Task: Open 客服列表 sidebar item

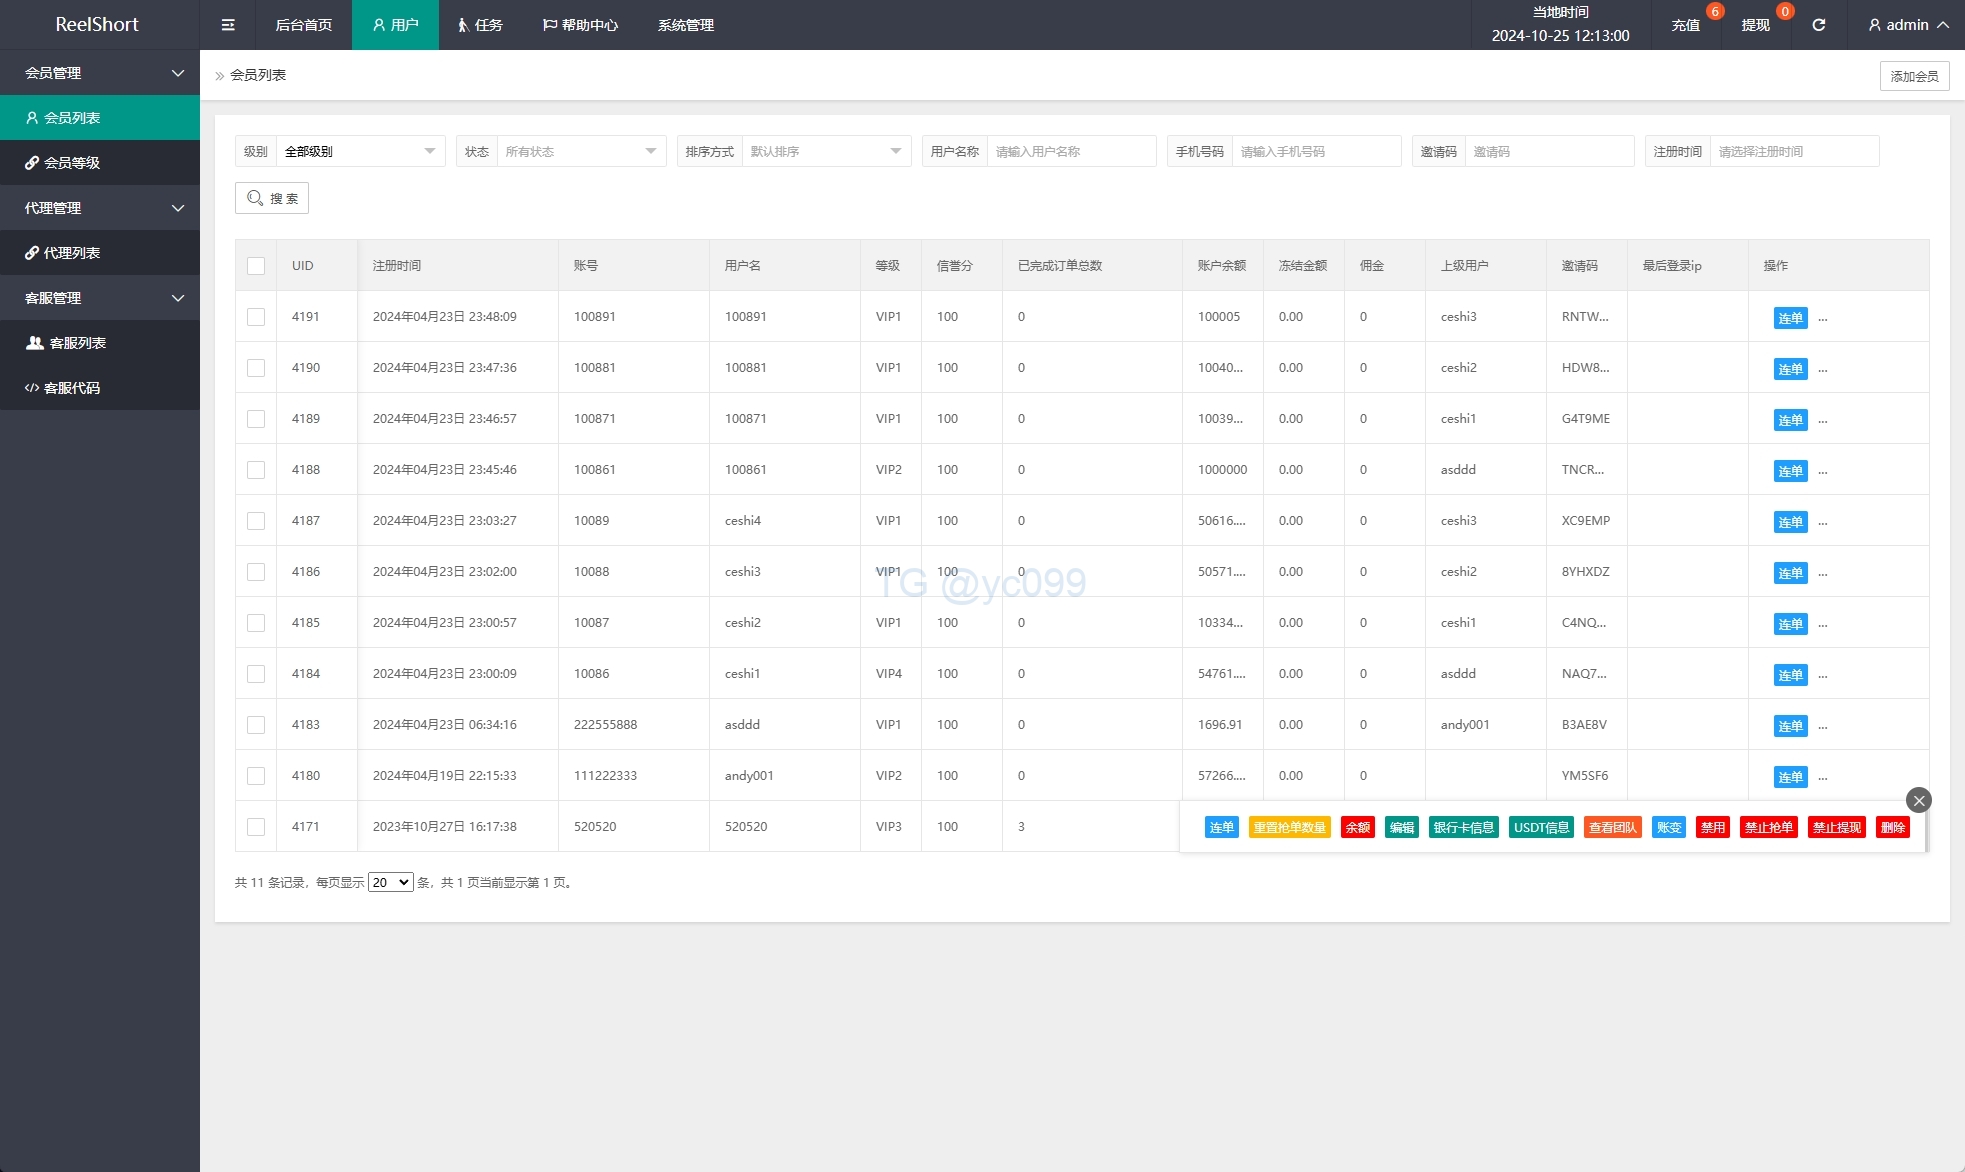Action: tap(77, 343)
